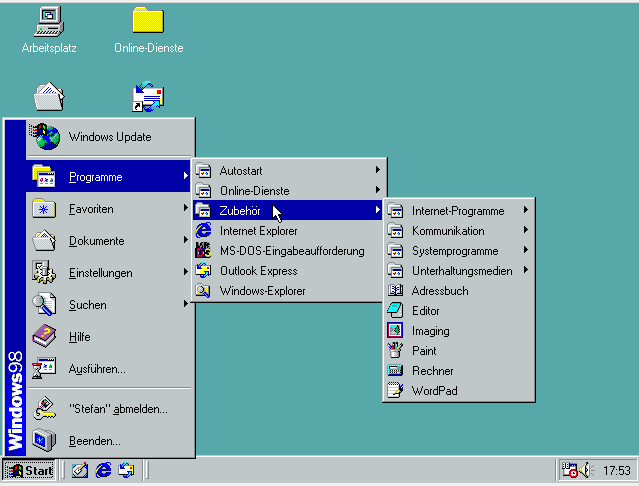Open Hilfe from the Start menu
639x486 pixels.
pyautogui.click(x=108, y=336)
